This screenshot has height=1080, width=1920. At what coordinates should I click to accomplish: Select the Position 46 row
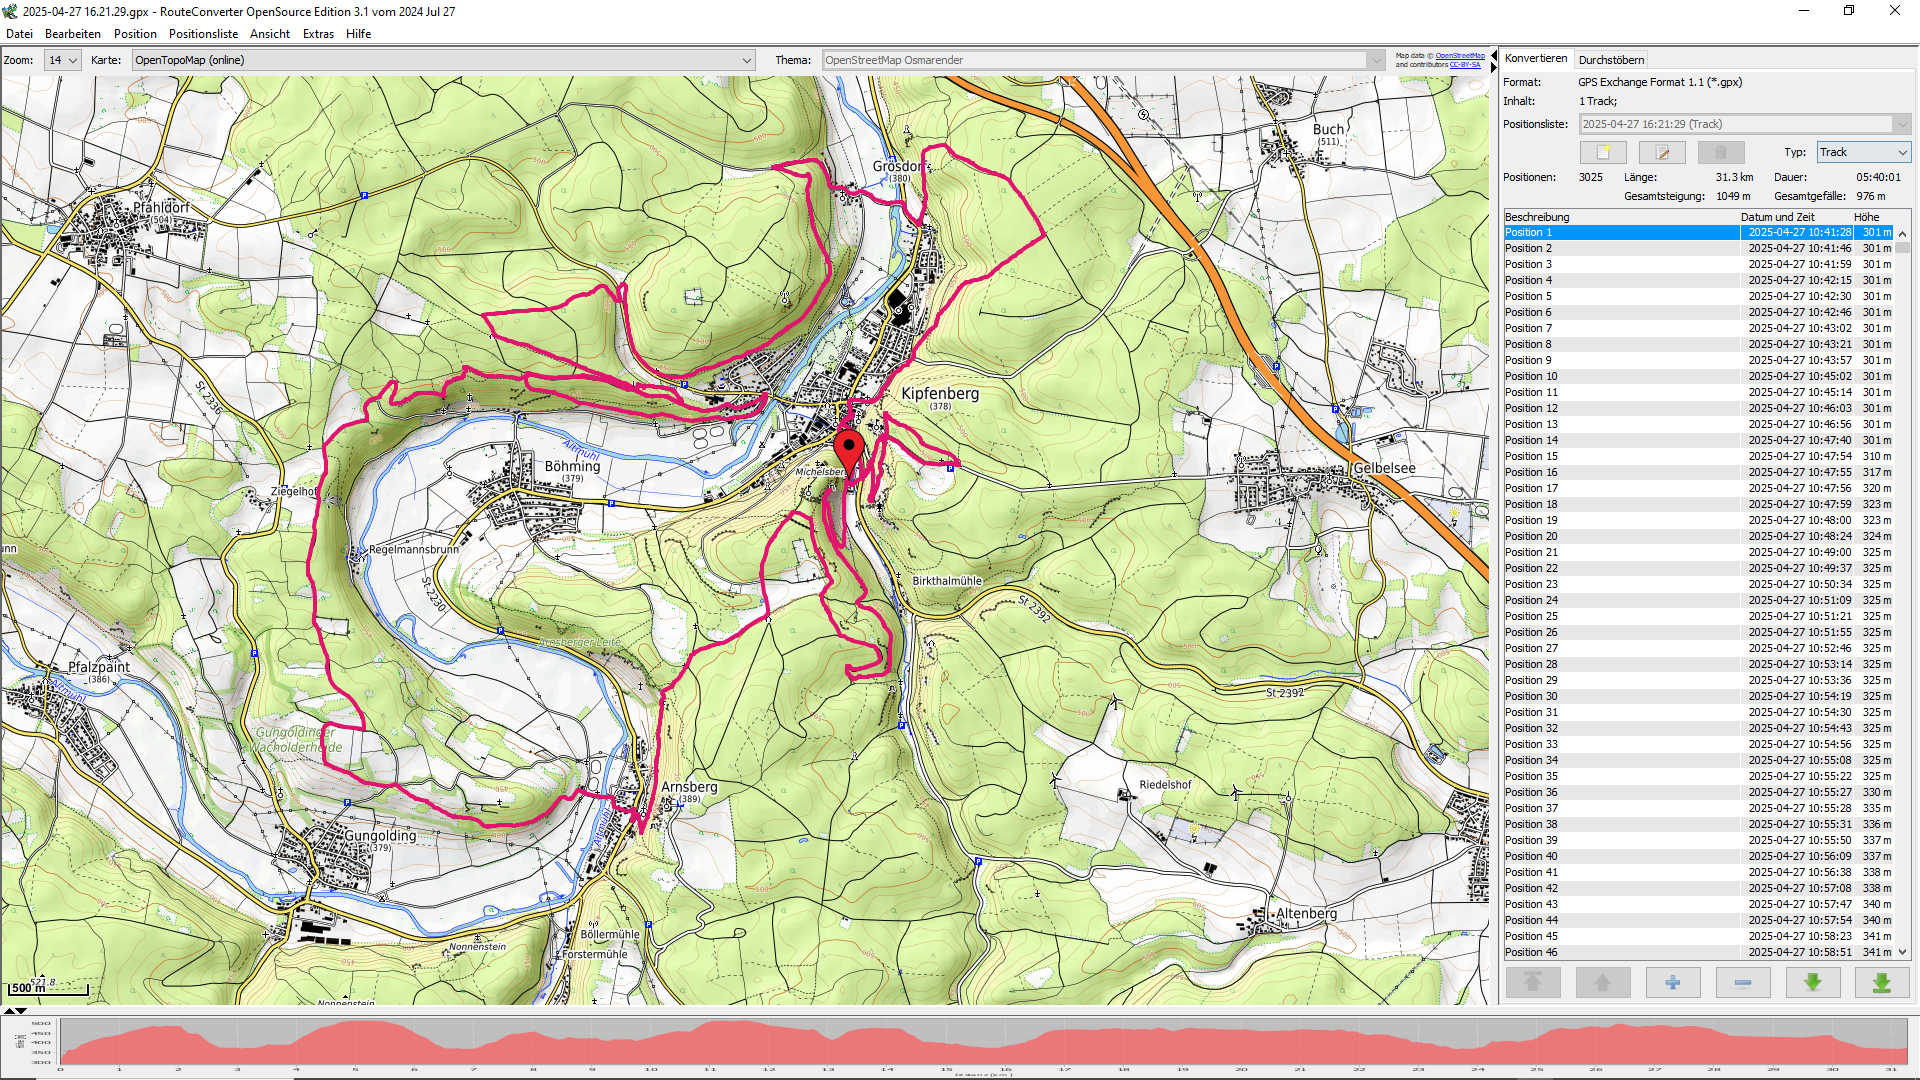[1699, 952]
